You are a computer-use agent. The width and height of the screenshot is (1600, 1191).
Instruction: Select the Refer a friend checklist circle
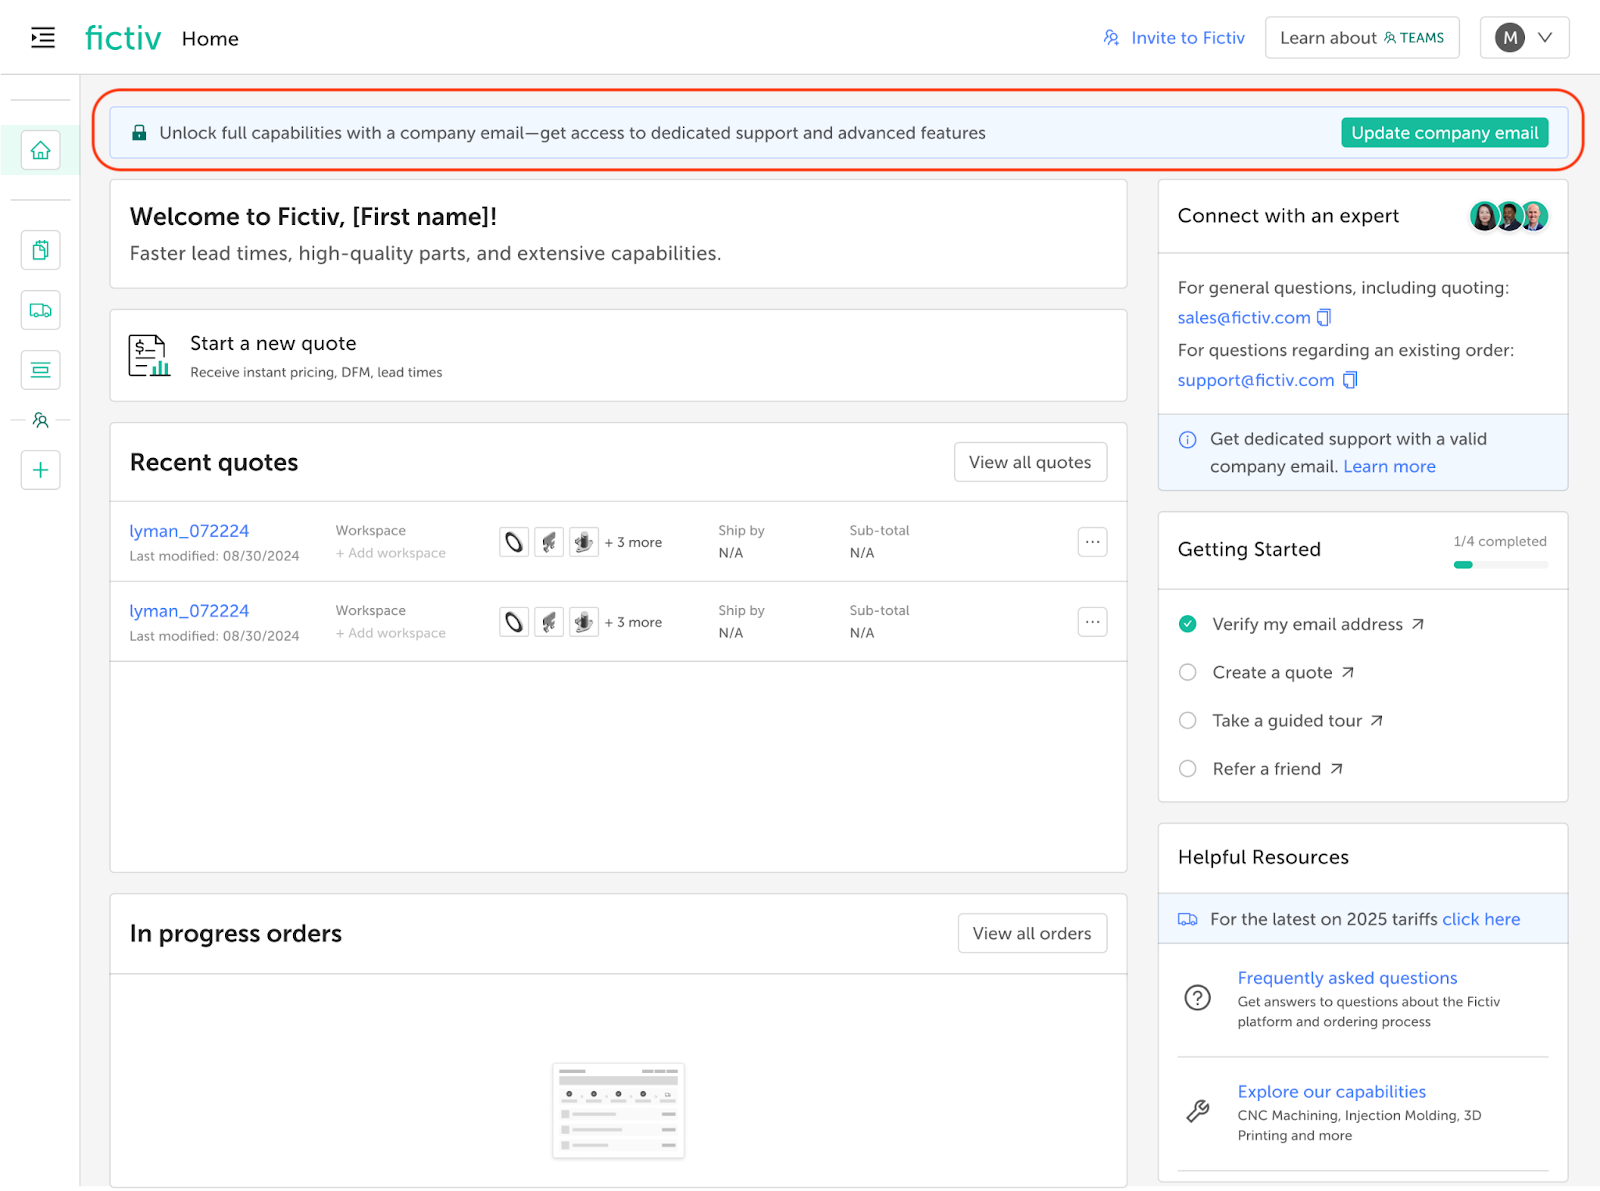[1187, 768]
